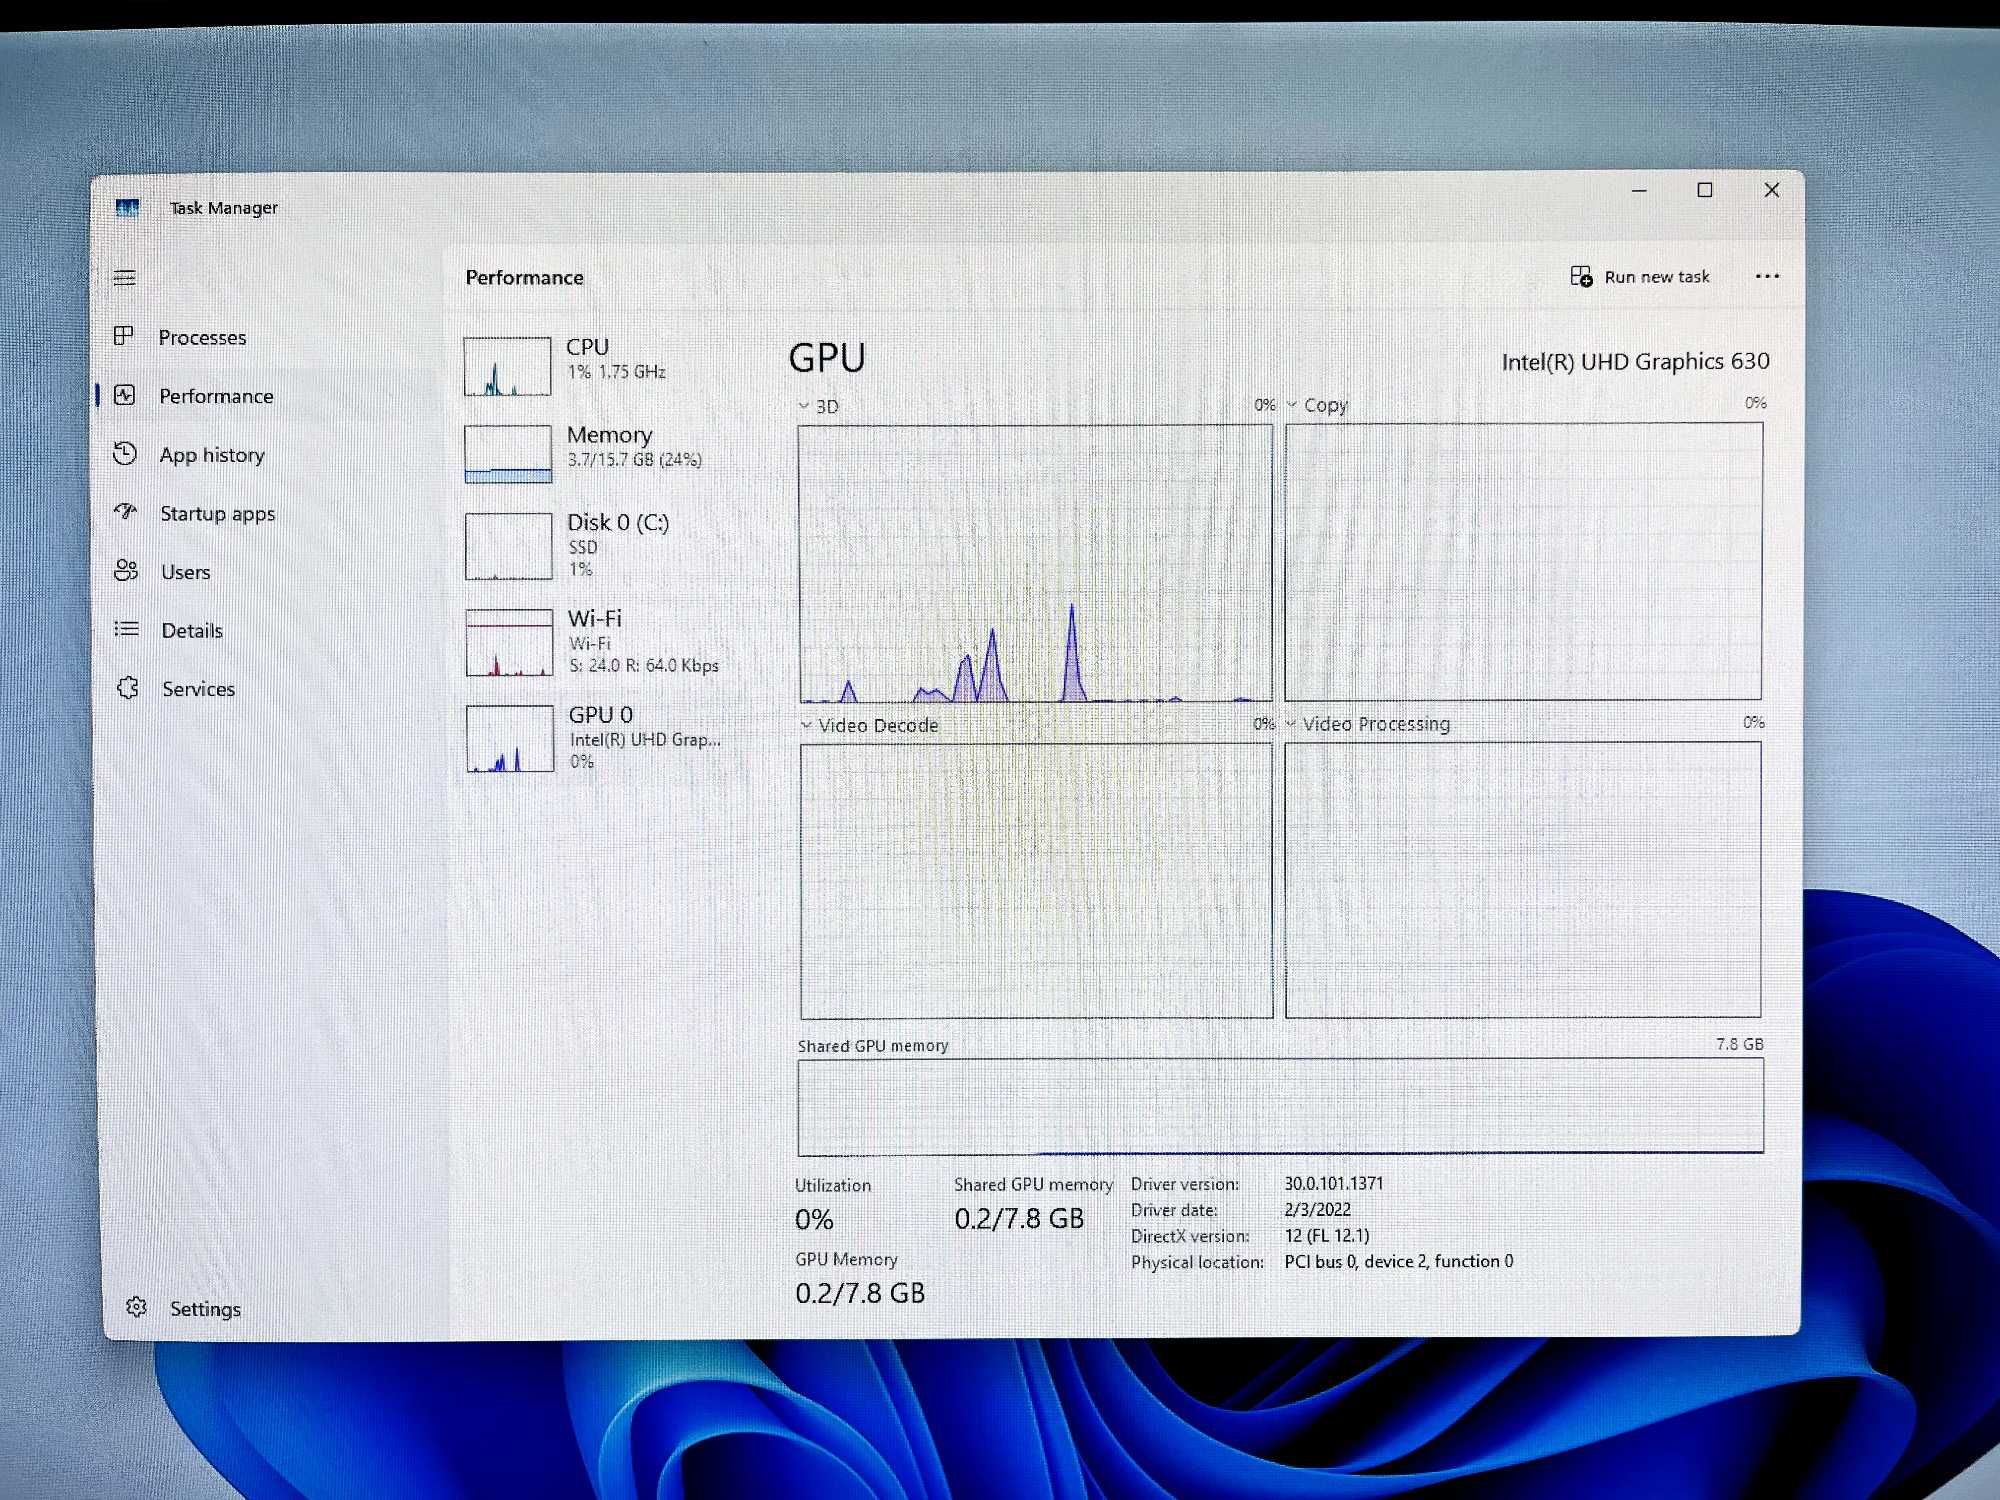
Task: Open the Video Processing graph dropdown
Action: (x=1291, y=724)
